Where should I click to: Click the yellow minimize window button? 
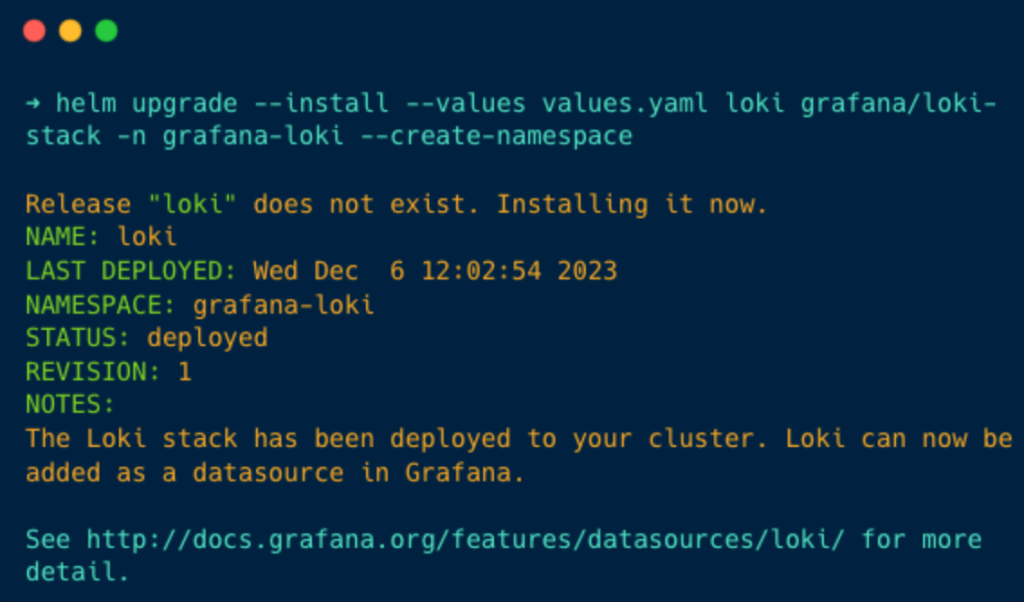click(71, 31)
